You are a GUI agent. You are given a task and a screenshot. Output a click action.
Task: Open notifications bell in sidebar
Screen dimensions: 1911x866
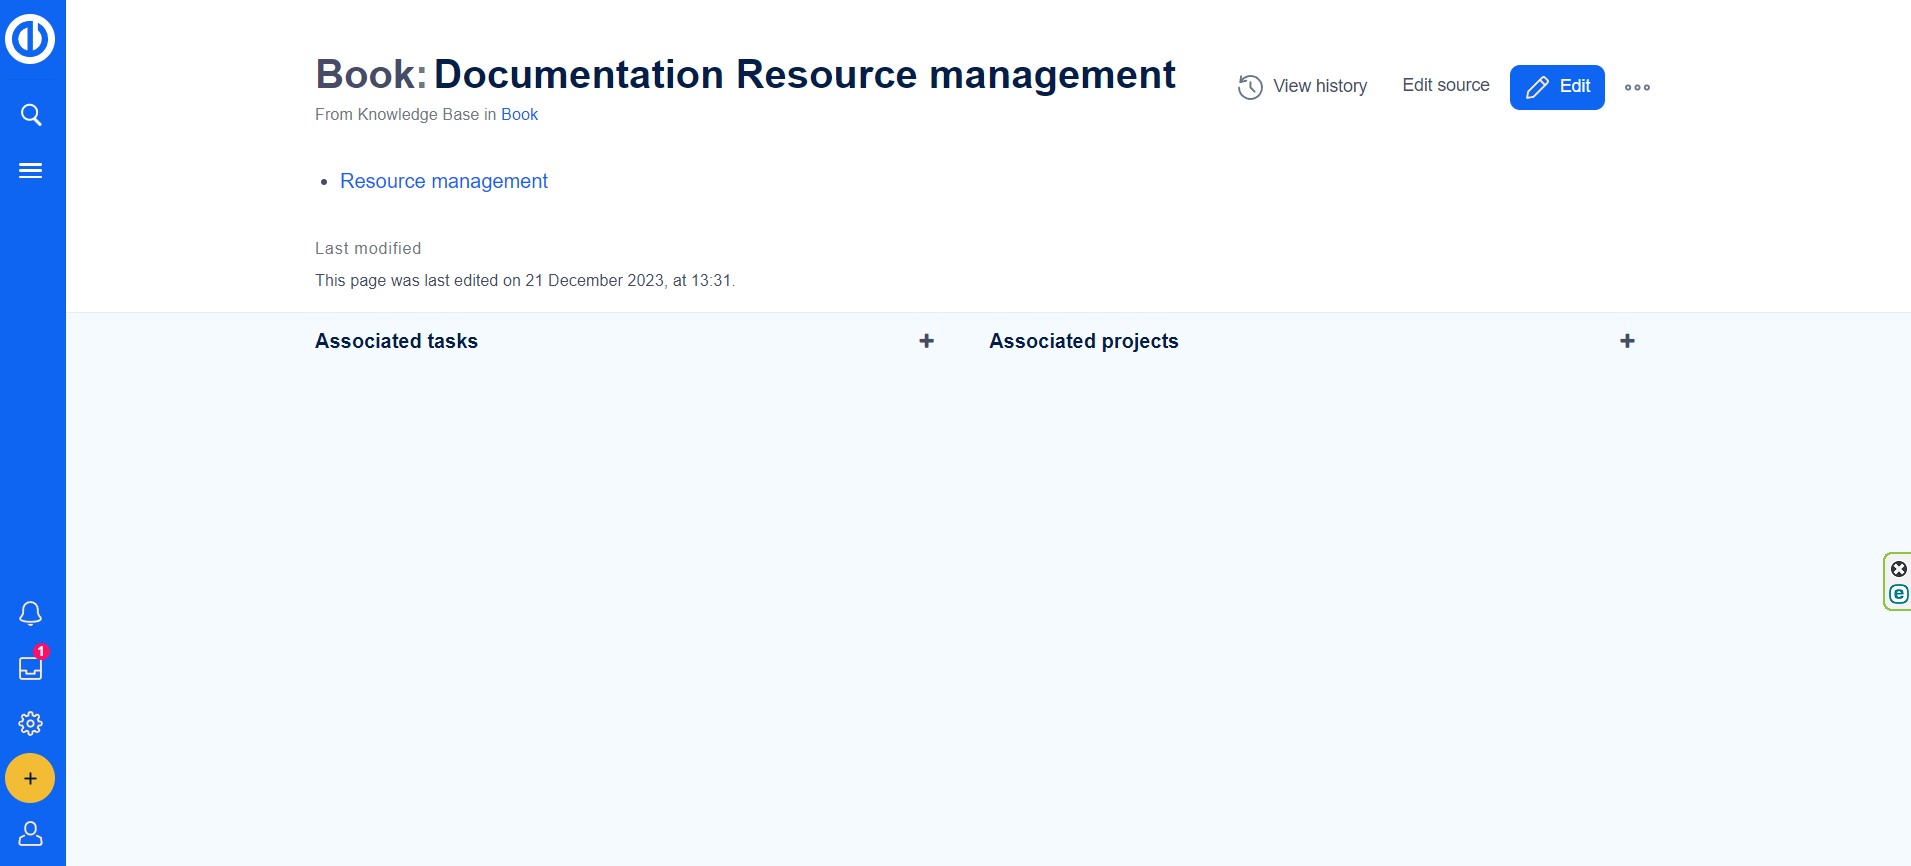click(x=31, y=613)
